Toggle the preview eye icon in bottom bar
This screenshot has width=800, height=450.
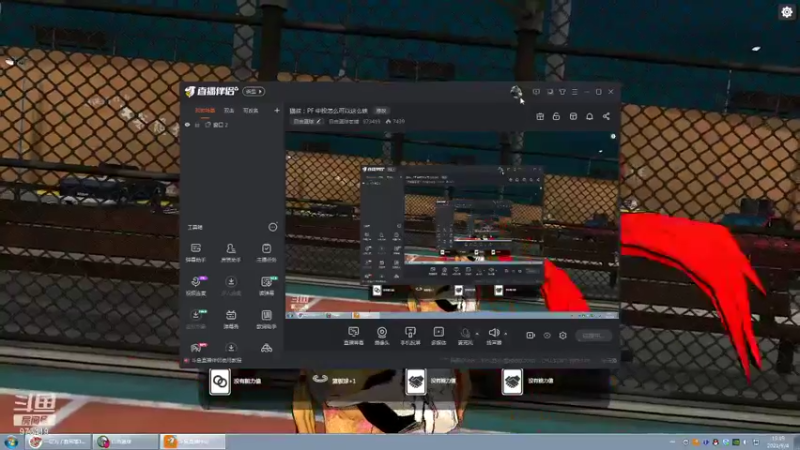coord(547,335)
